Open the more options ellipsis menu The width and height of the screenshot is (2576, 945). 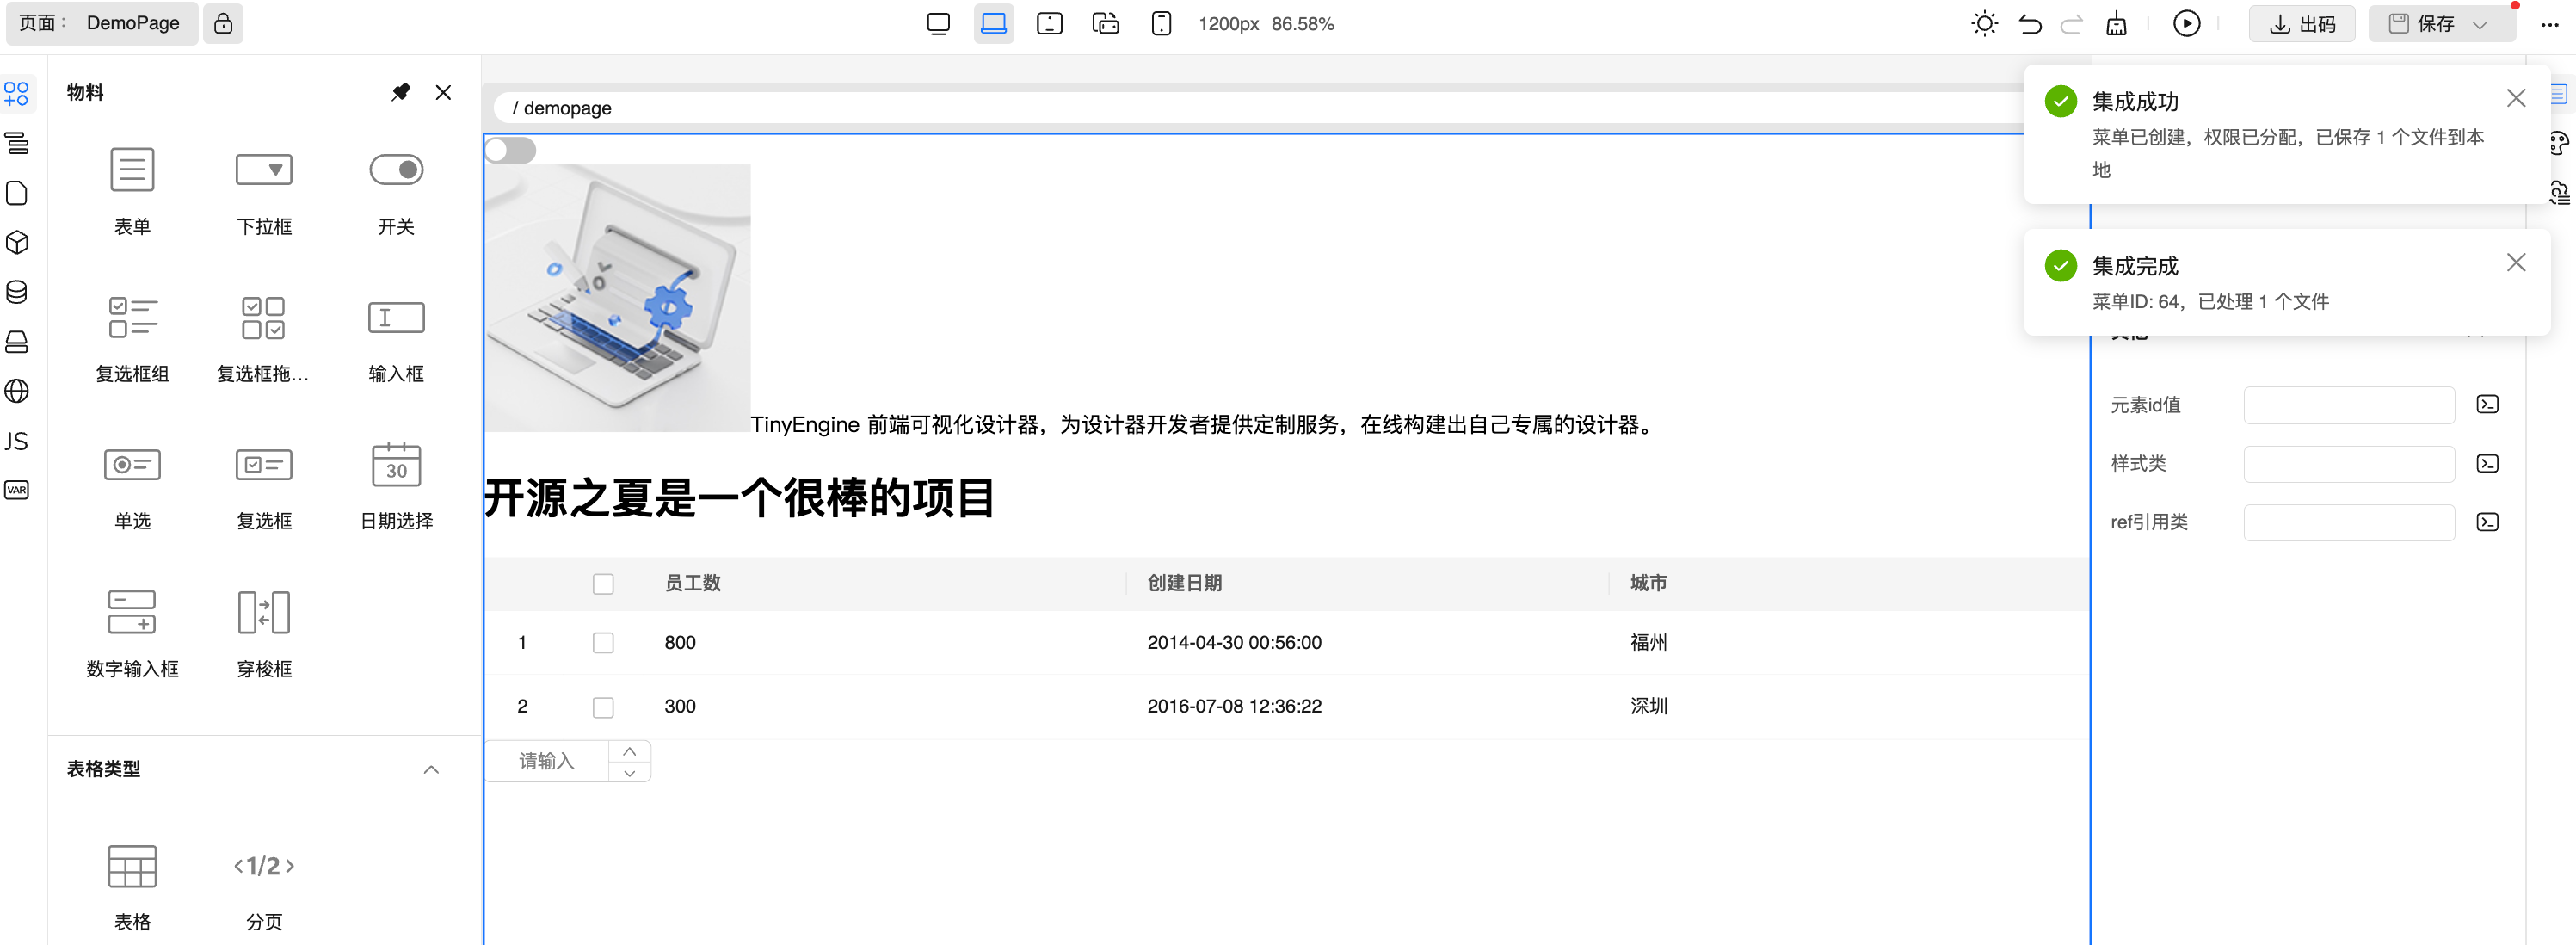click(2549, 25)
